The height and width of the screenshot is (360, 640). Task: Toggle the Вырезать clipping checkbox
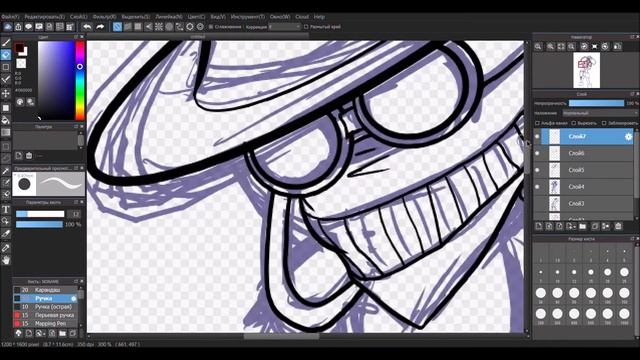574,123
